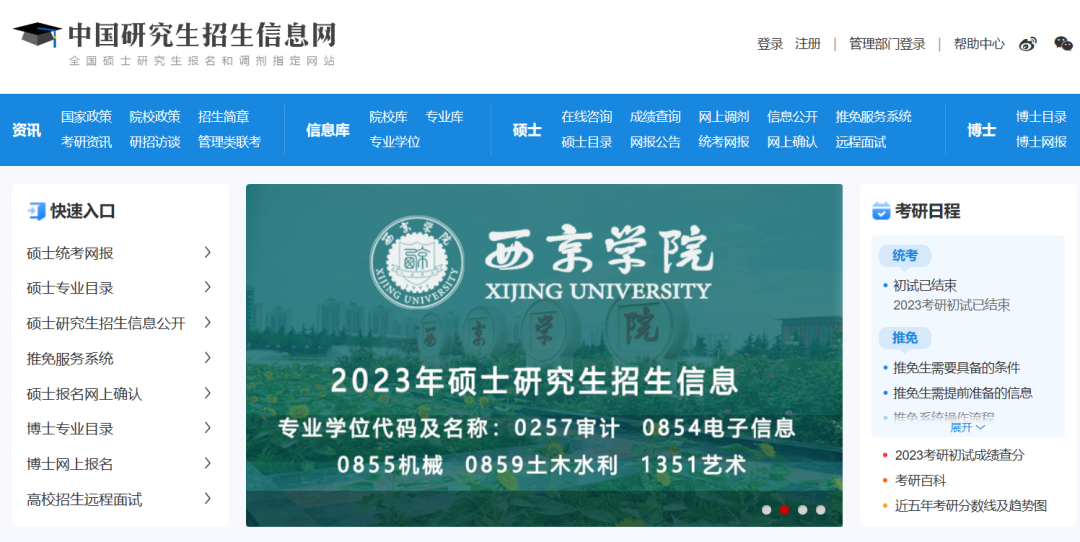Screen dimensions: 1080x542
Task: Open 院校库 in the 信息库 menu
Action: [388, 117]
